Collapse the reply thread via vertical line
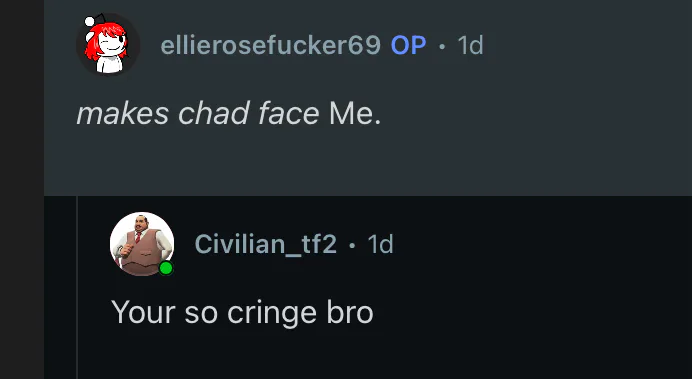The image size is (692, 379). point(77,287)
